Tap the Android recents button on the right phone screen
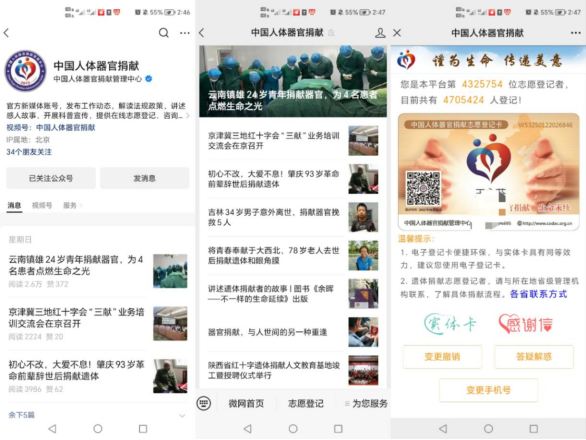The image size is (586, 440). click(534, 428)
